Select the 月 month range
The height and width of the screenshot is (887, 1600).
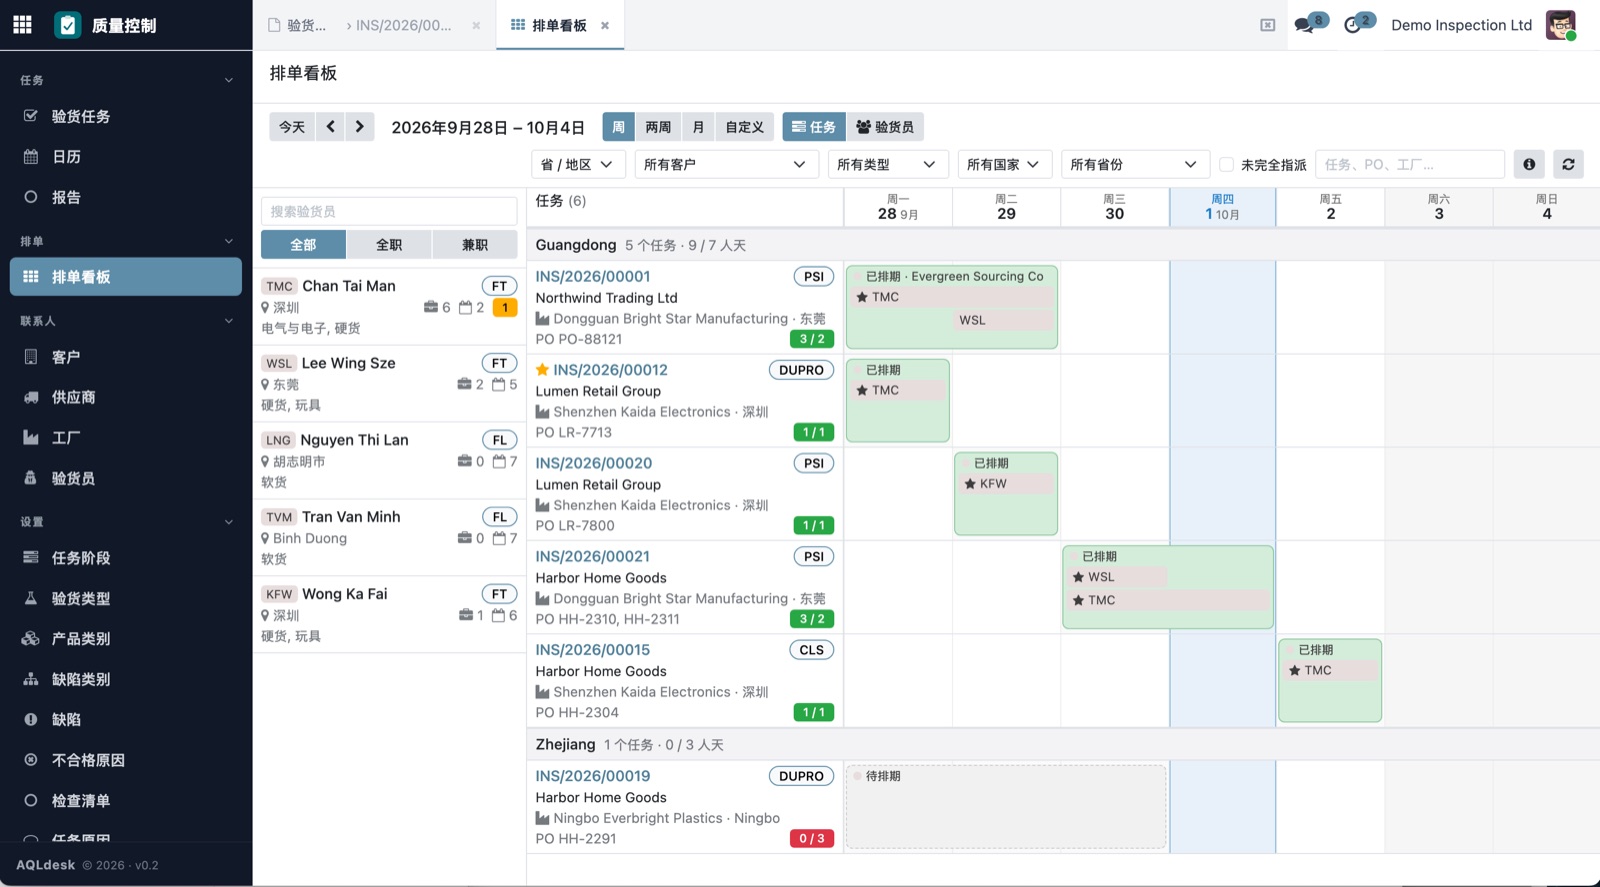pyautogui.click(x=698, y=127)
